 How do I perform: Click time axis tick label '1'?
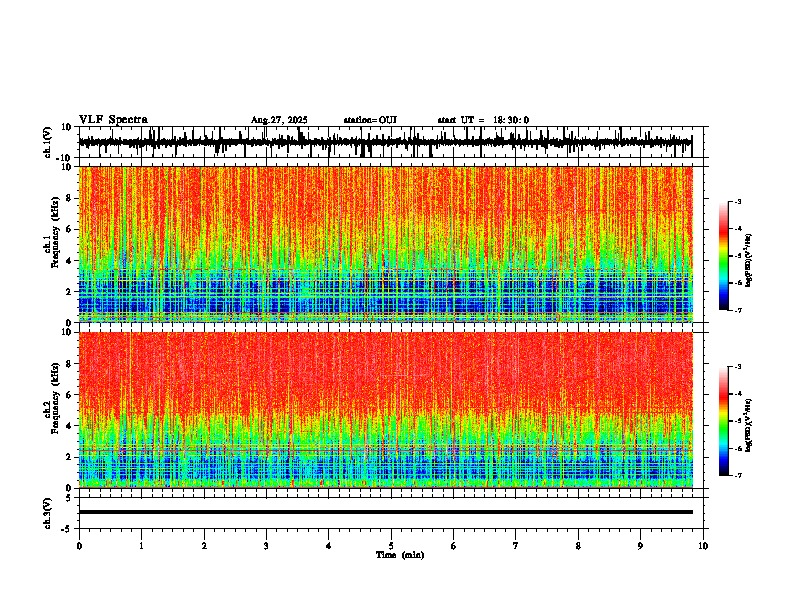click(x=141, y=546)
